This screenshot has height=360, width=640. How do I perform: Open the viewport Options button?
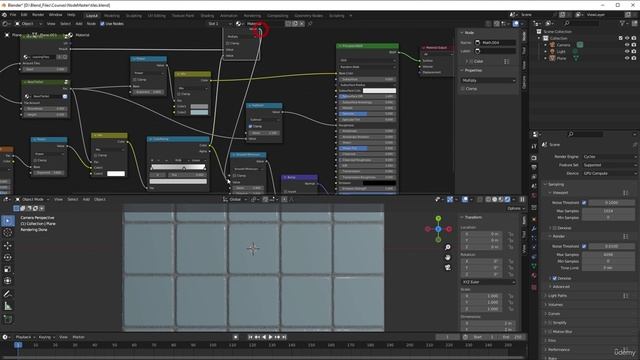(x=516, y=208)
